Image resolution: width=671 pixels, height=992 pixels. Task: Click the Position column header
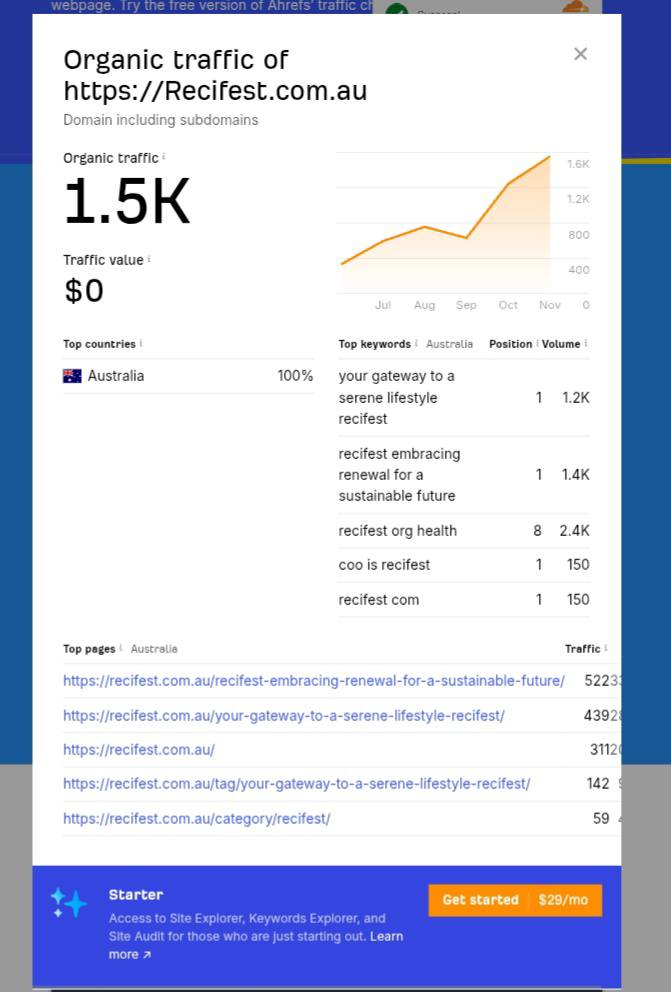(510, 343)
